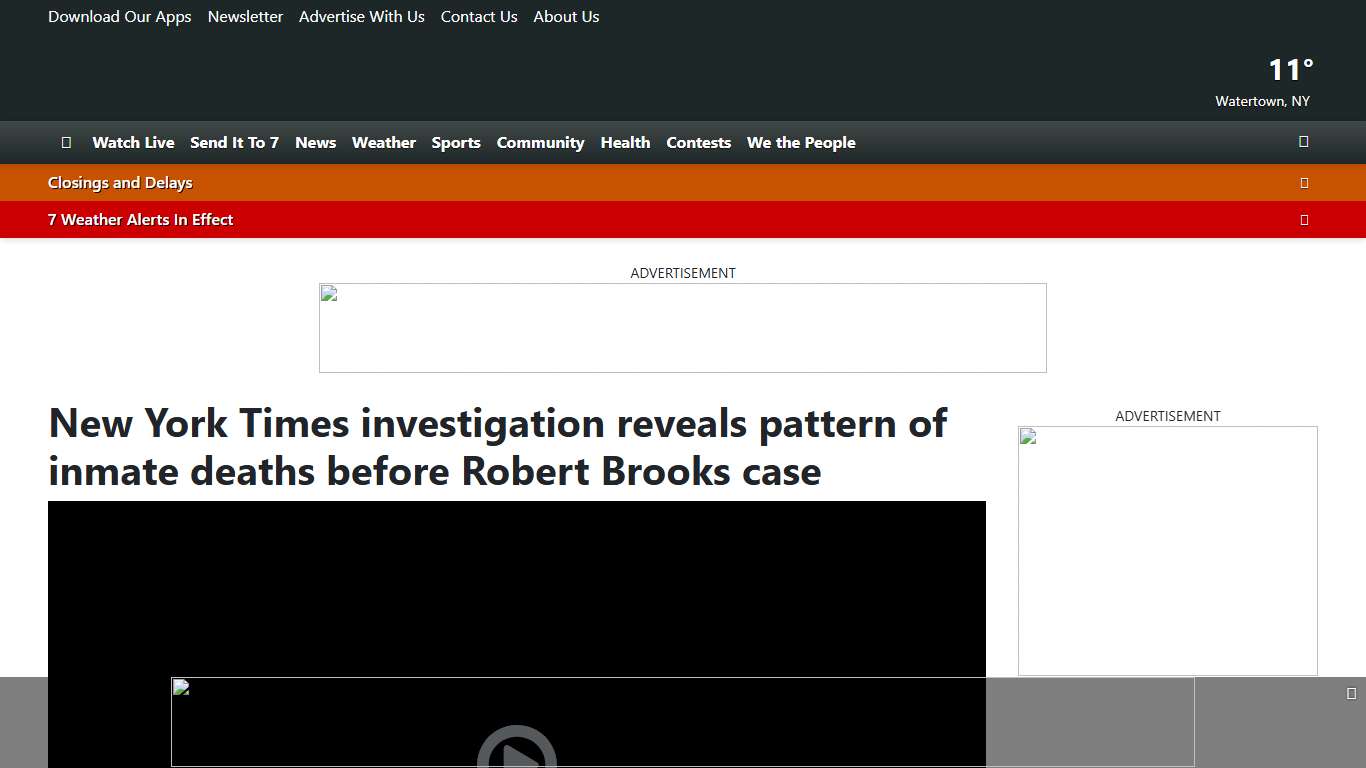The height and width of the screenshot is (768, 1366).
Task: Open Send It To 7
Action: click(x=234, y=142)
